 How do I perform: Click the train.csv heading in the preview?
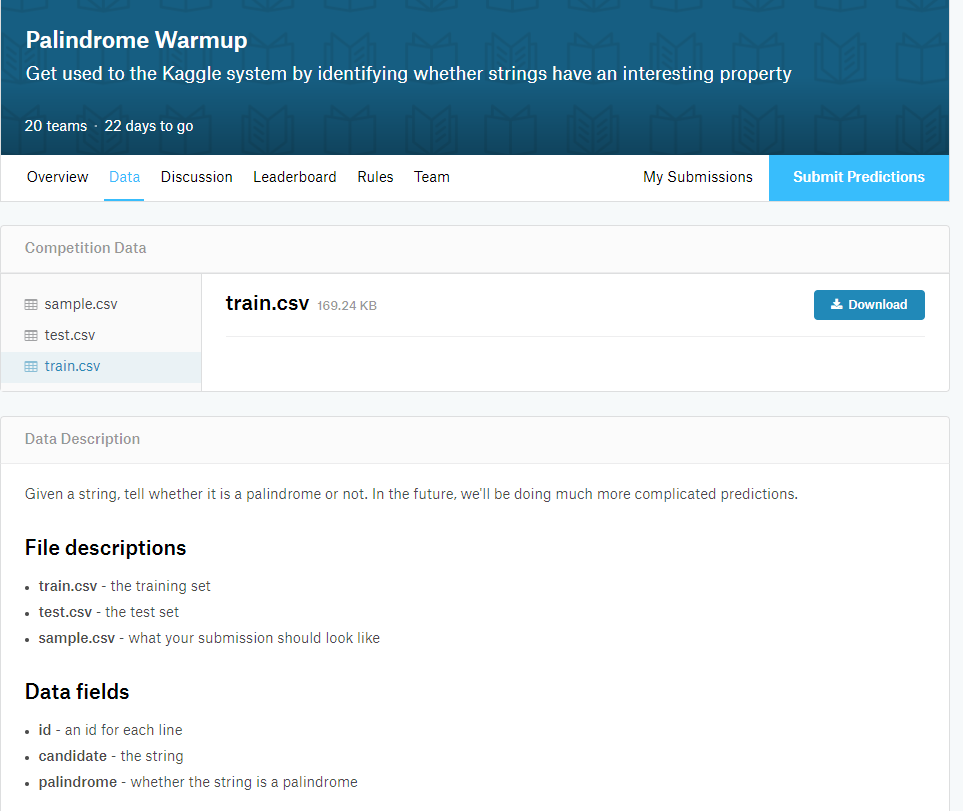[267, 303]
